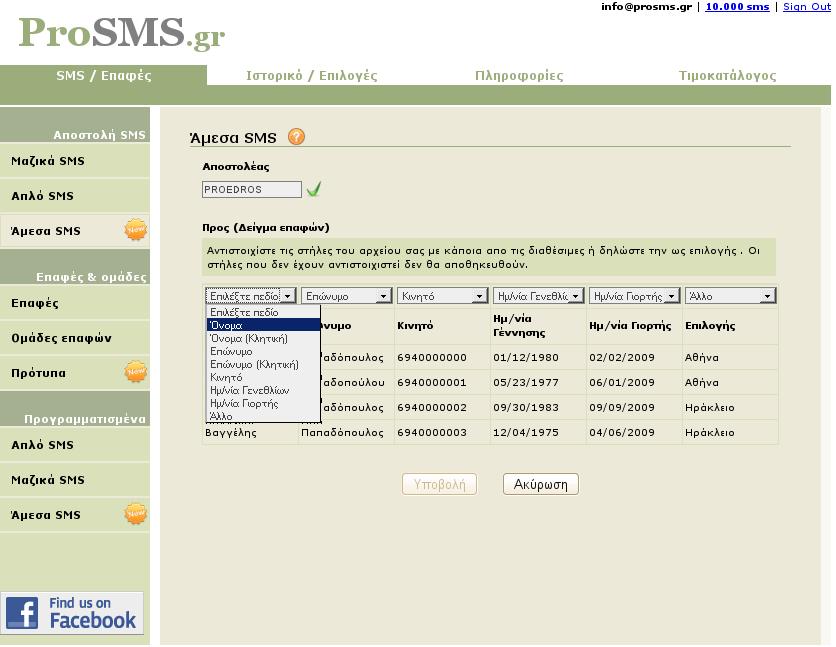The height and width of the screenshot is (647, 836).
Task: Open Πρότυπα in sidebar
Action: [75, 373]
